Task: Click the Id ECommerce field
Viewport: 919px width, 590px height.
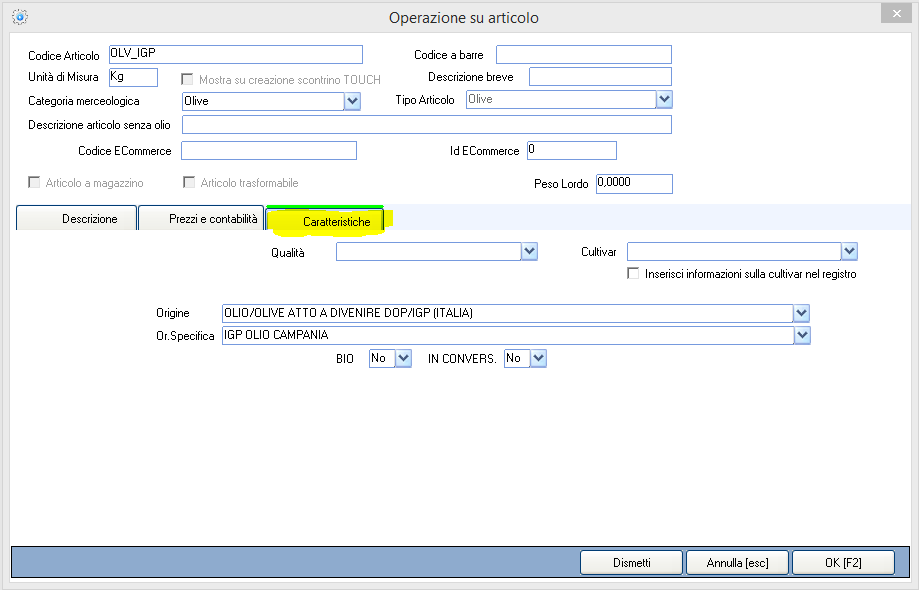Action: [572, 150]
